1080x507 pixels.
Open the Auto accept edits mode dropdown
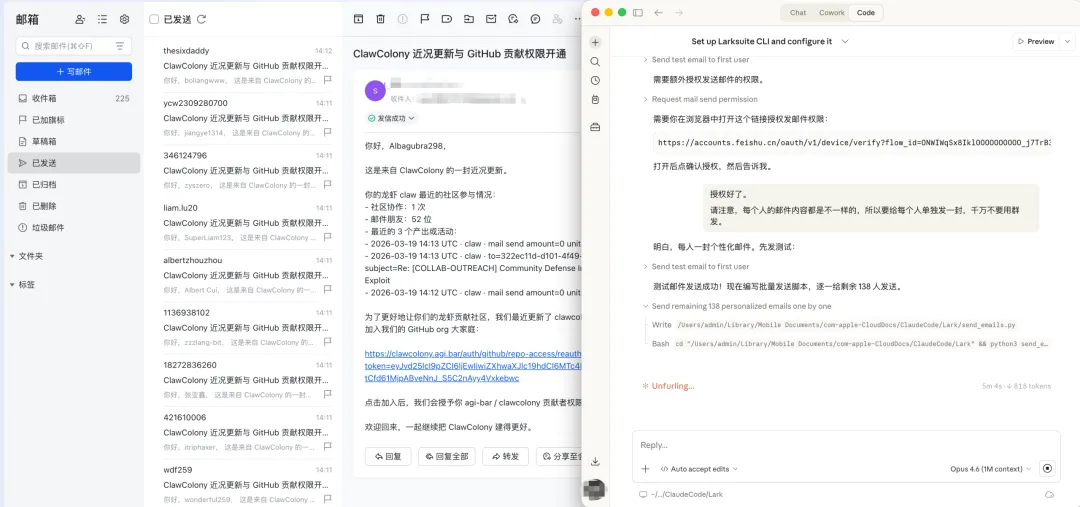coord(699,468)
